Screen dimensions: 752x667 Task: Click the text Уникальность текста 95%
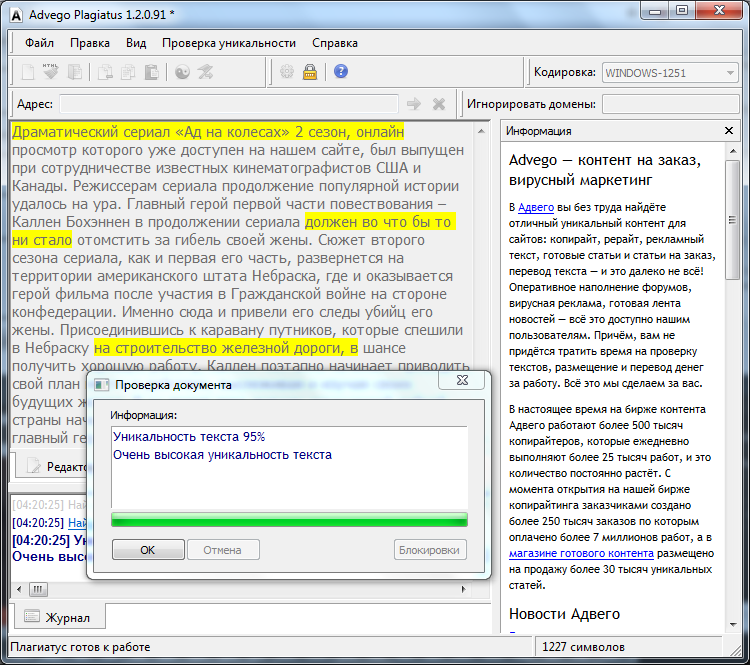coord(189,436)
